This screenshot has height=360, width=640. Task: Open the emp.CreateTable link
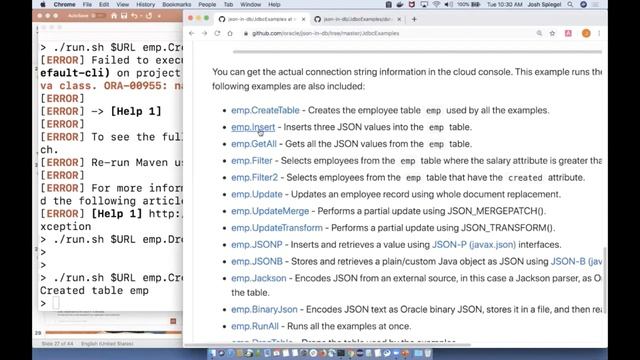[265, 110]
